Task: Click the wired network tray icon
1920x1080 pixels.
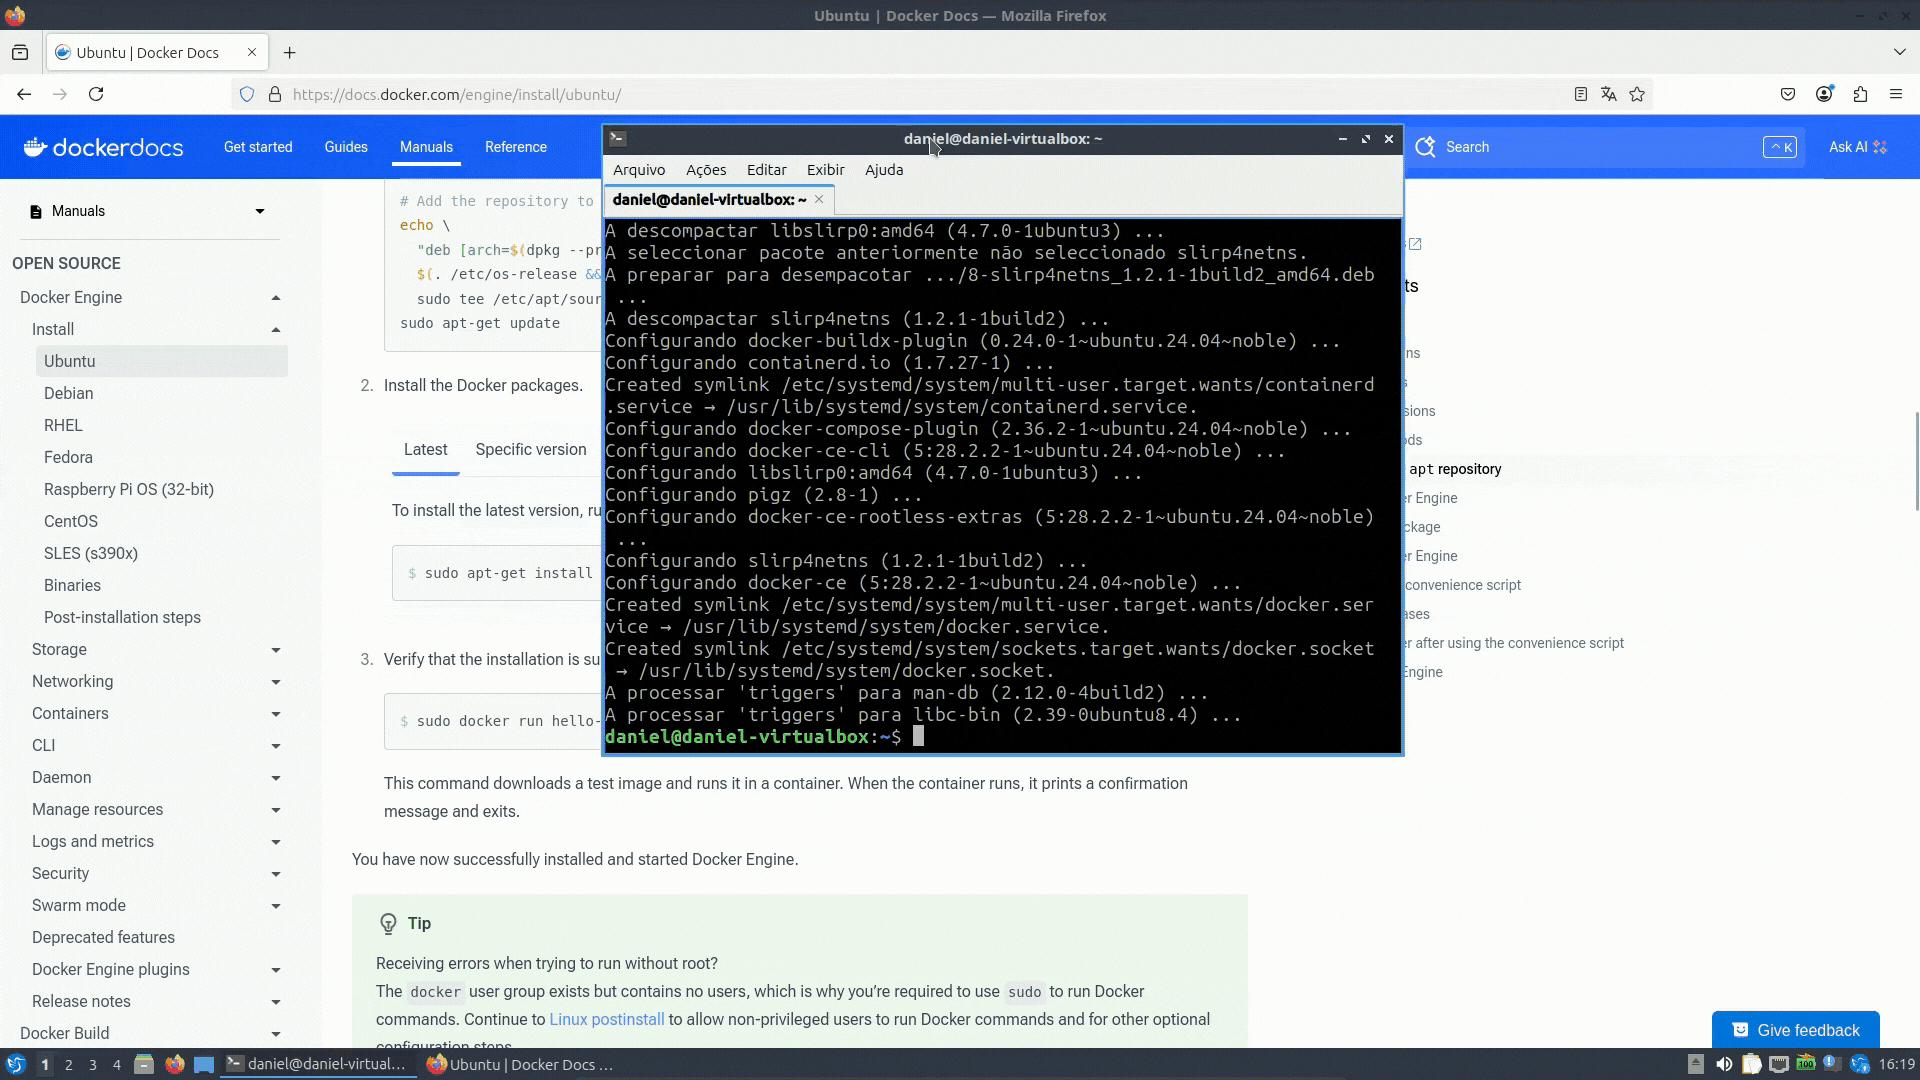Action: click(1778, 1064)
